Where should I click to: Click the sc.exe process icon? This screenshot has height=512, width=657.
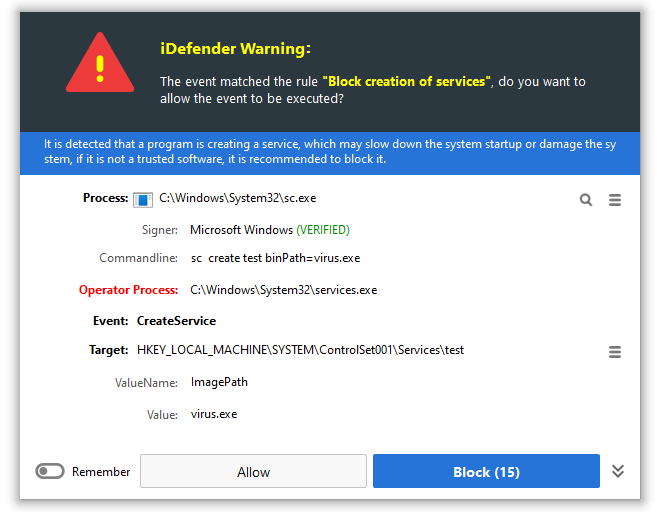pyautogui.click(x=143, y=199)
